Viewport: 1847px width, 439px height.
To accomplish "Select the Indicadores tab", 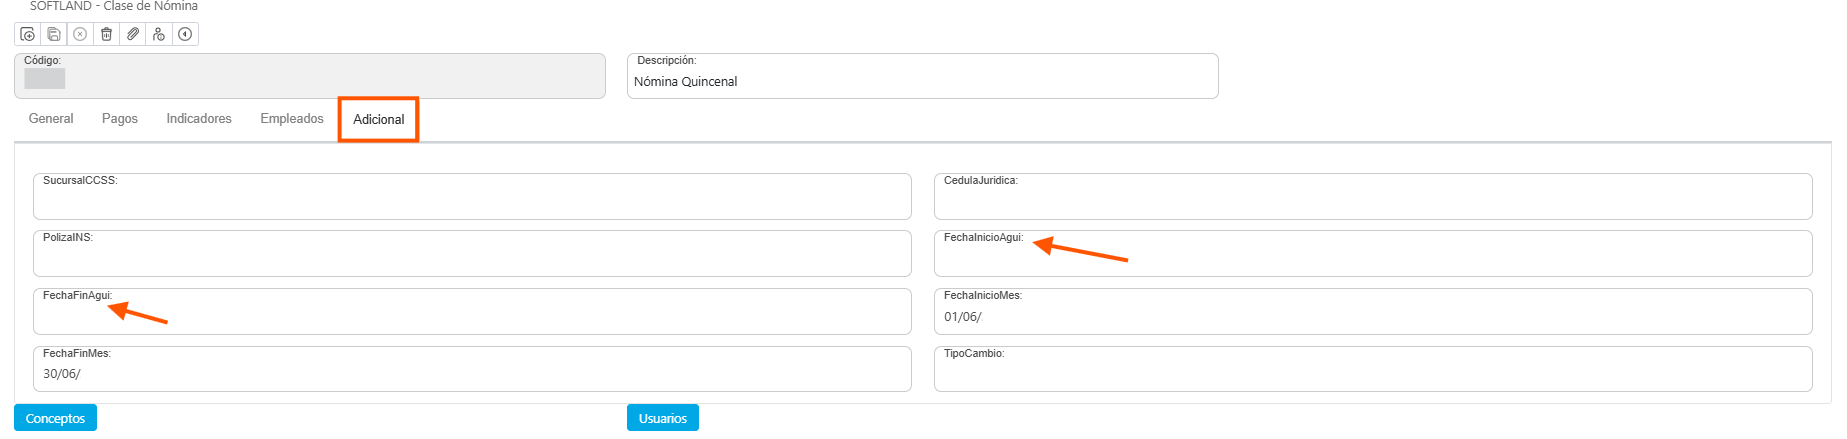I will point(199,119).
